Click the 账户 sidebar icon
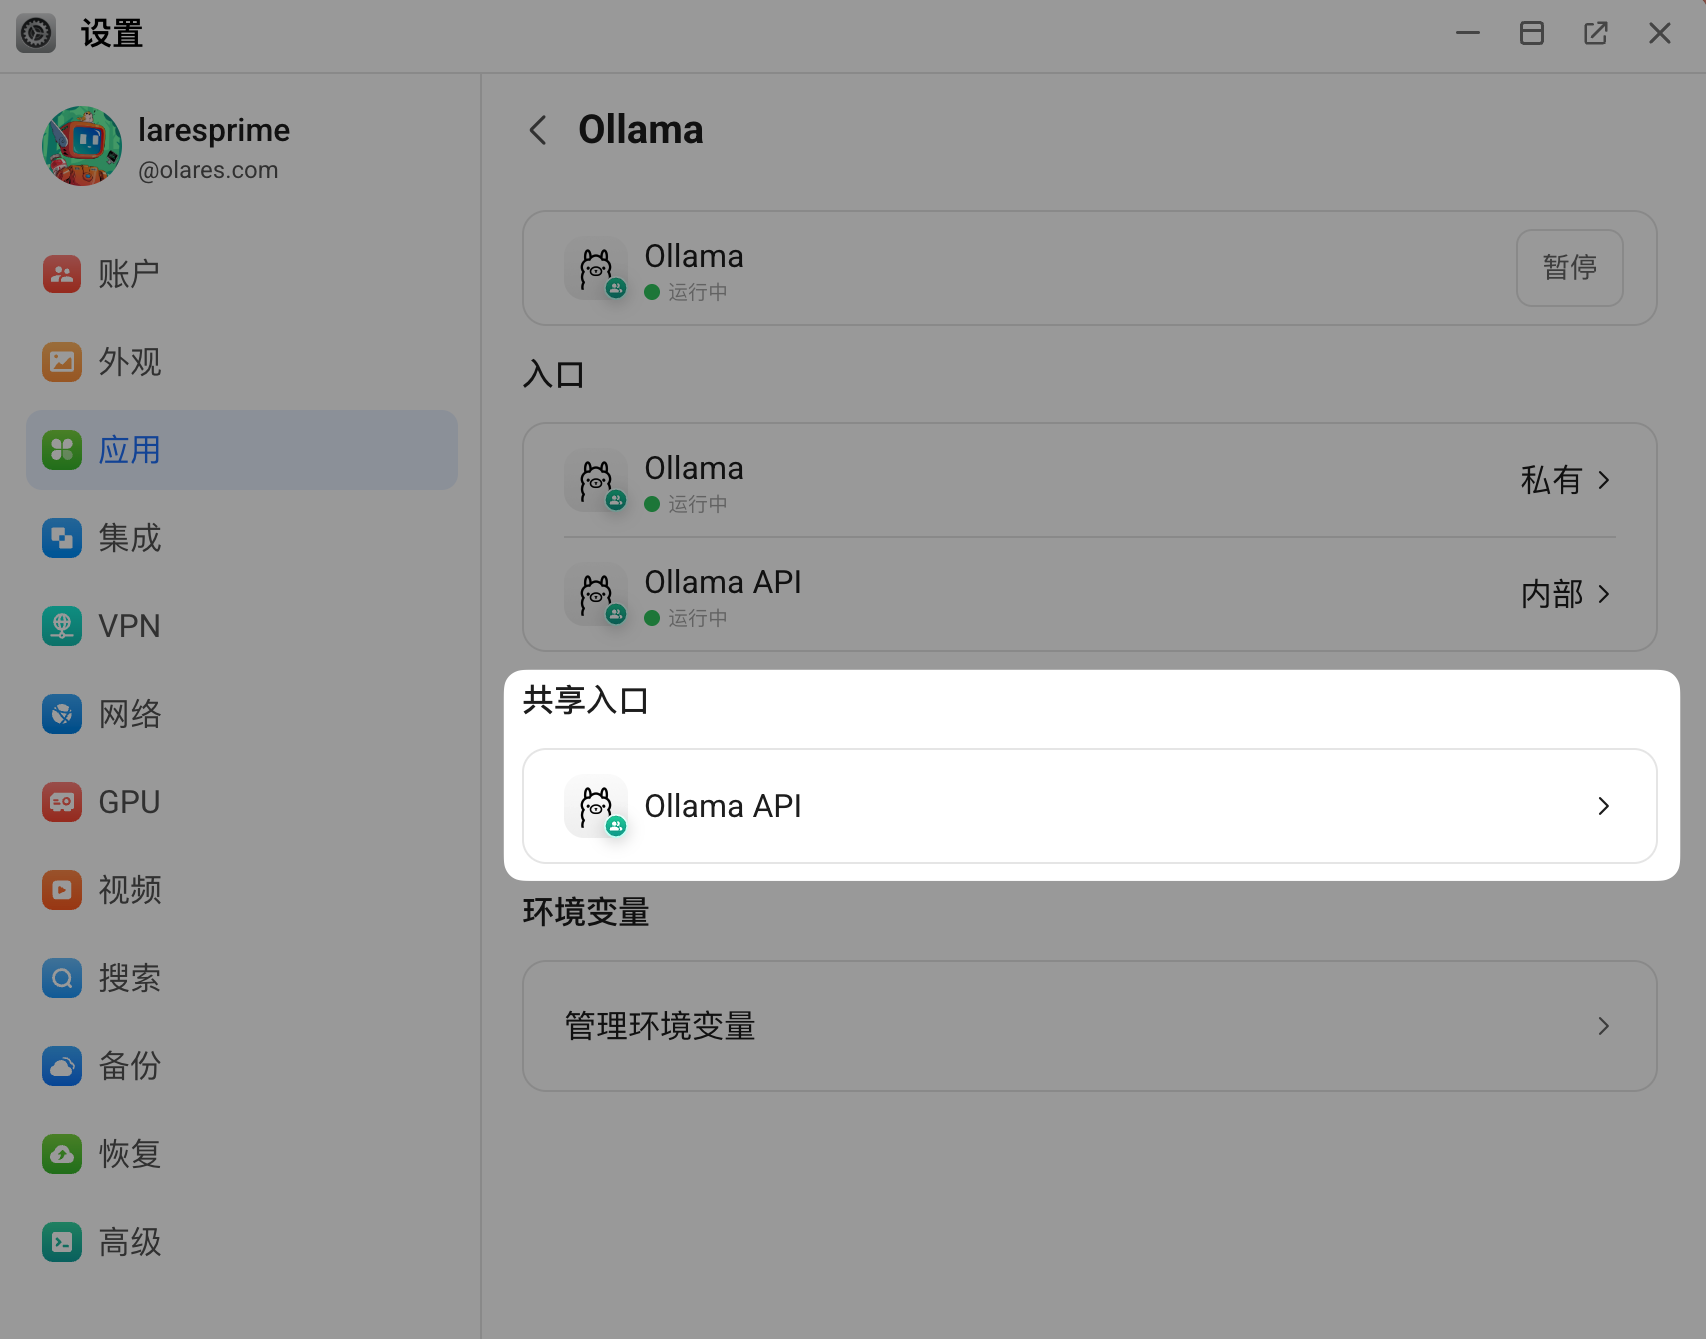The height and width of the screenshot is (1339, 1706). (62, 274)
